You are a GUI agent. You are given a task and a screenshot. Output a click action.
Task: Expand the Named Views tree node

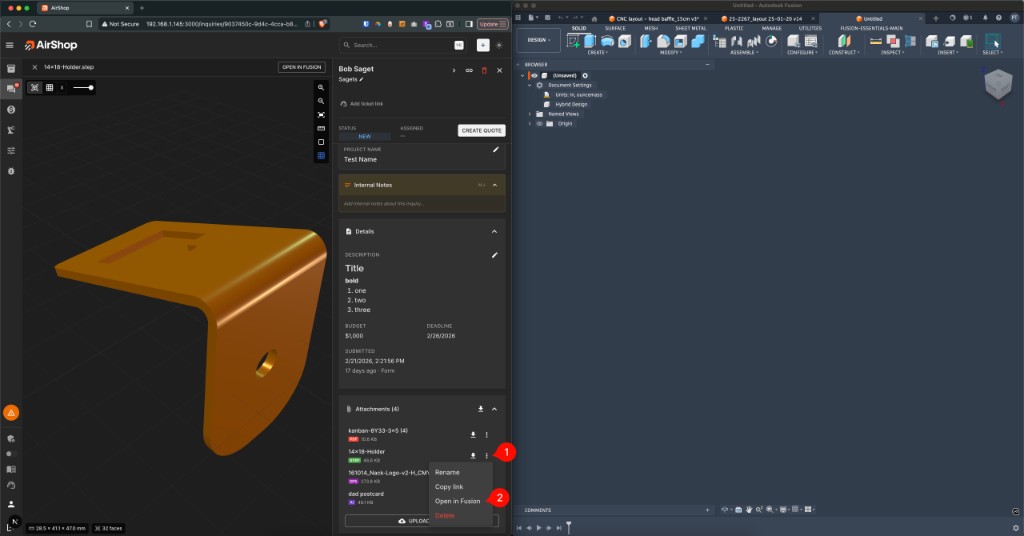coord(529,114)
